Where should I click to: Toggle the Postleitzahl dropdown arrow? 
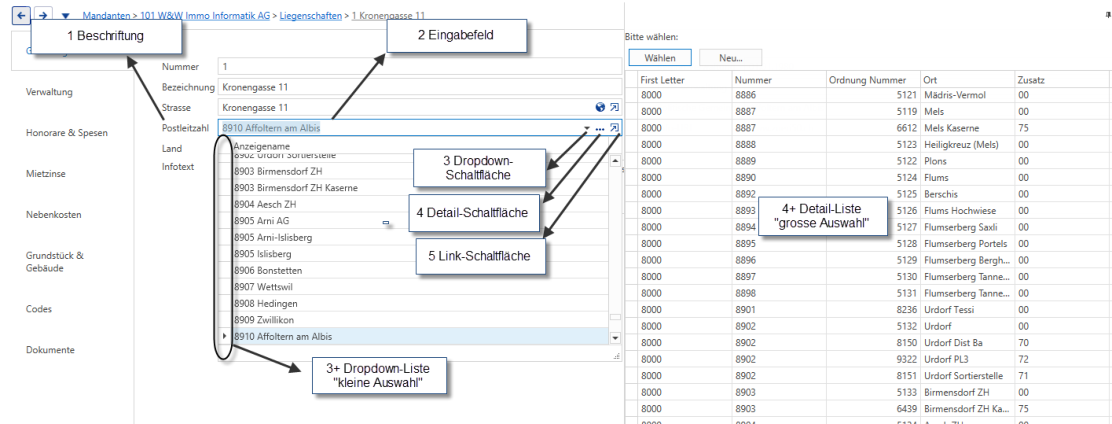[586, 128]
